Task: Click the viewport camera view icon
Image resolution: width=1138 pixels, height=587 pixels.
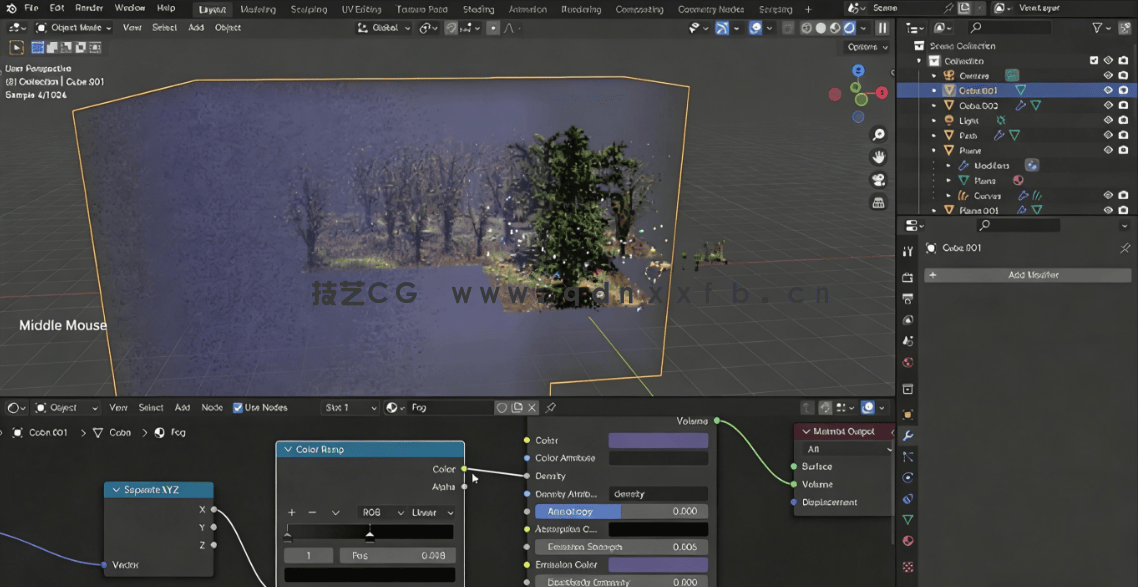Action: [878, 180]
